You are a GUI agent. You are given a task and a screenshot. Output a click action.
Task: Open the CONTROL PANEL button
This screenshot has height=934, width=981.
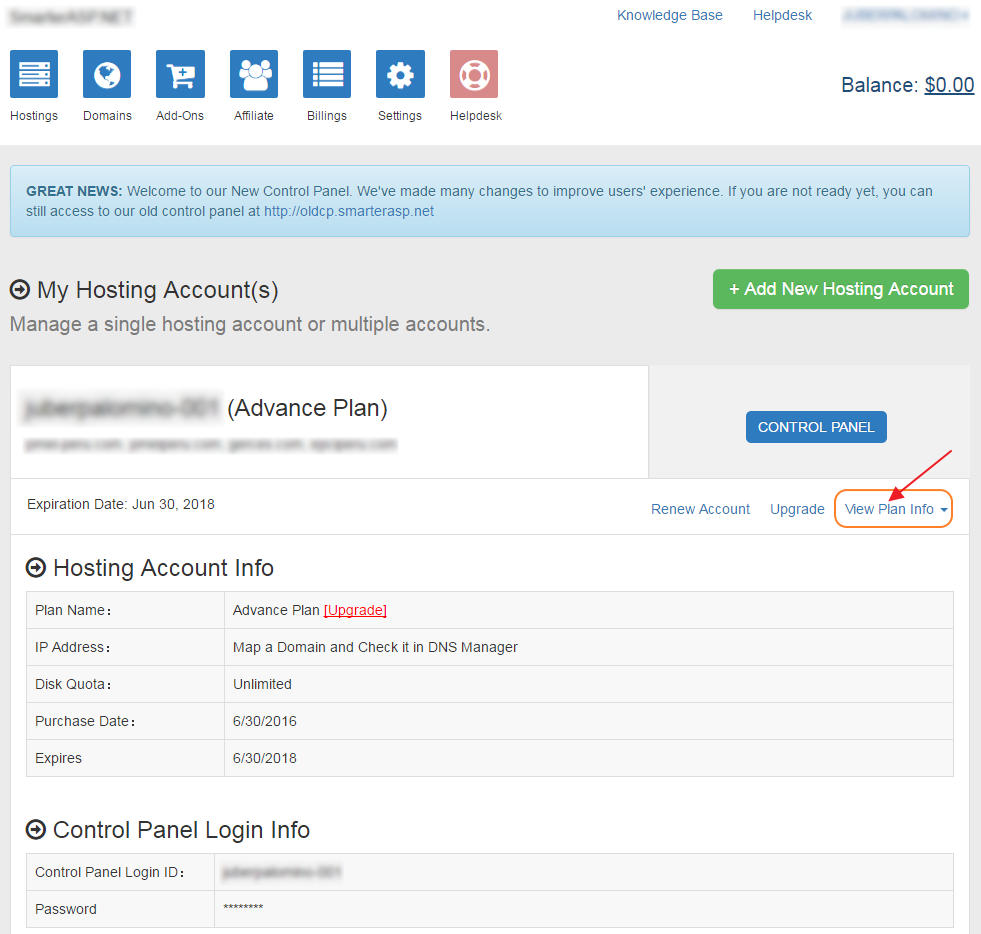[x=816, y=426]
